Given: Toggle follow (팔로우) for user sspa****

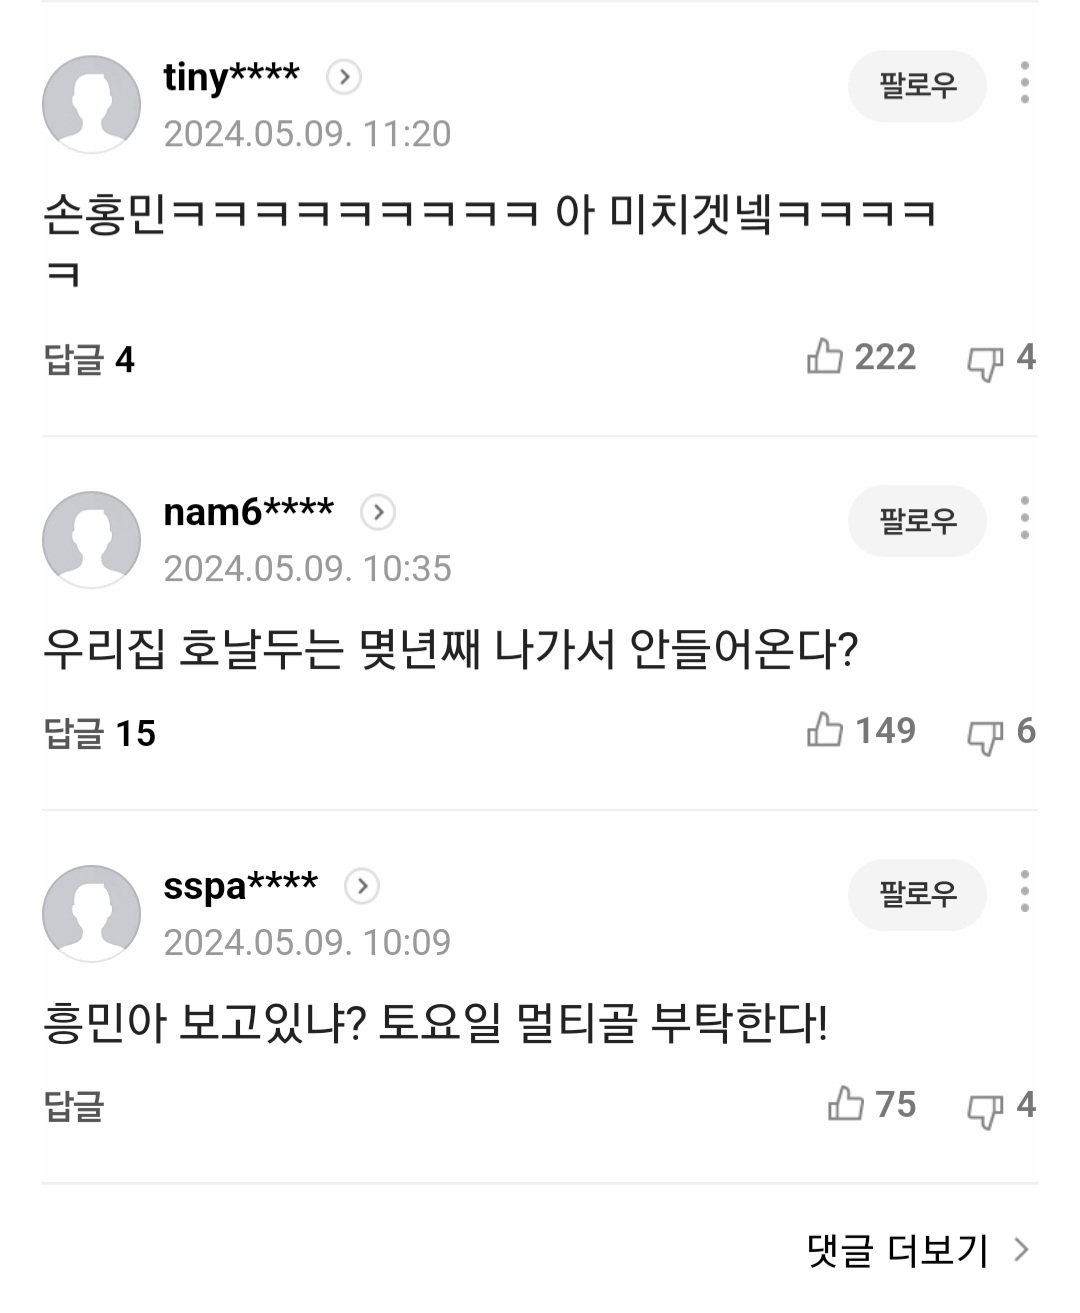Looking at the screenshot, I should pos(917,894).
